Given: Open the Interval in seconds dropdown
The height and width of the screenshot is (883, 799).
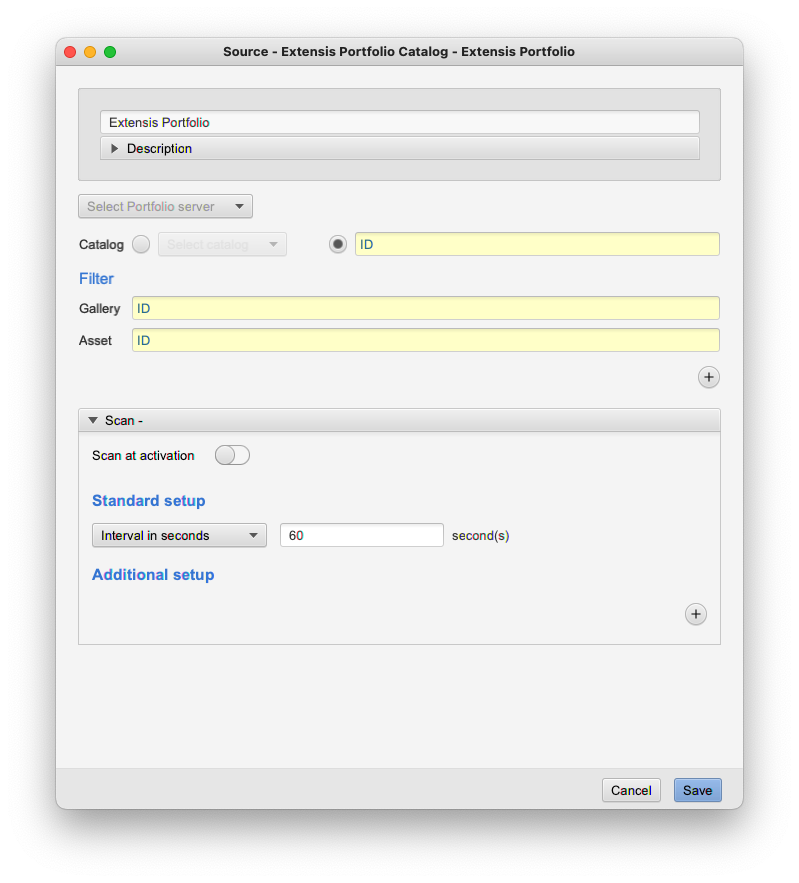Looking at the screenshot, I should click(x=179, y=535).
